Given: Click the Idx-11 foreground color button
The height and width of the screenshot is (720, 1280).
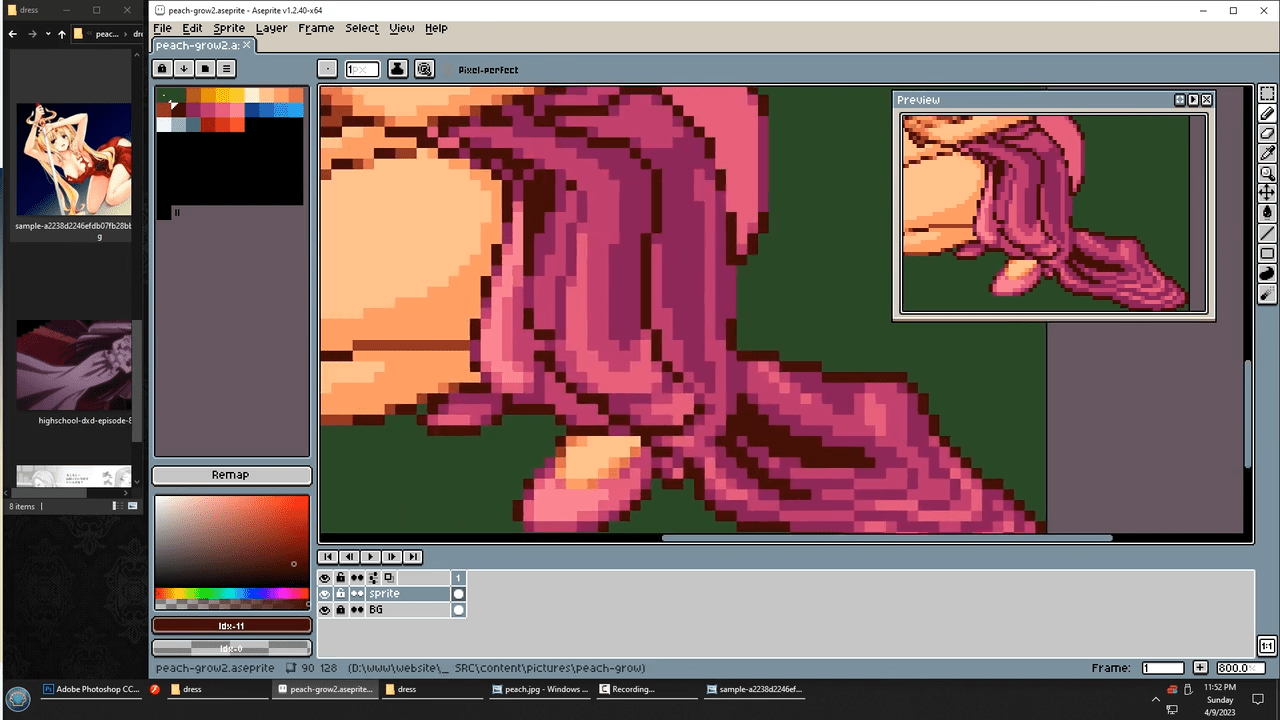Looking at the screenshot, I should (231, 626).
